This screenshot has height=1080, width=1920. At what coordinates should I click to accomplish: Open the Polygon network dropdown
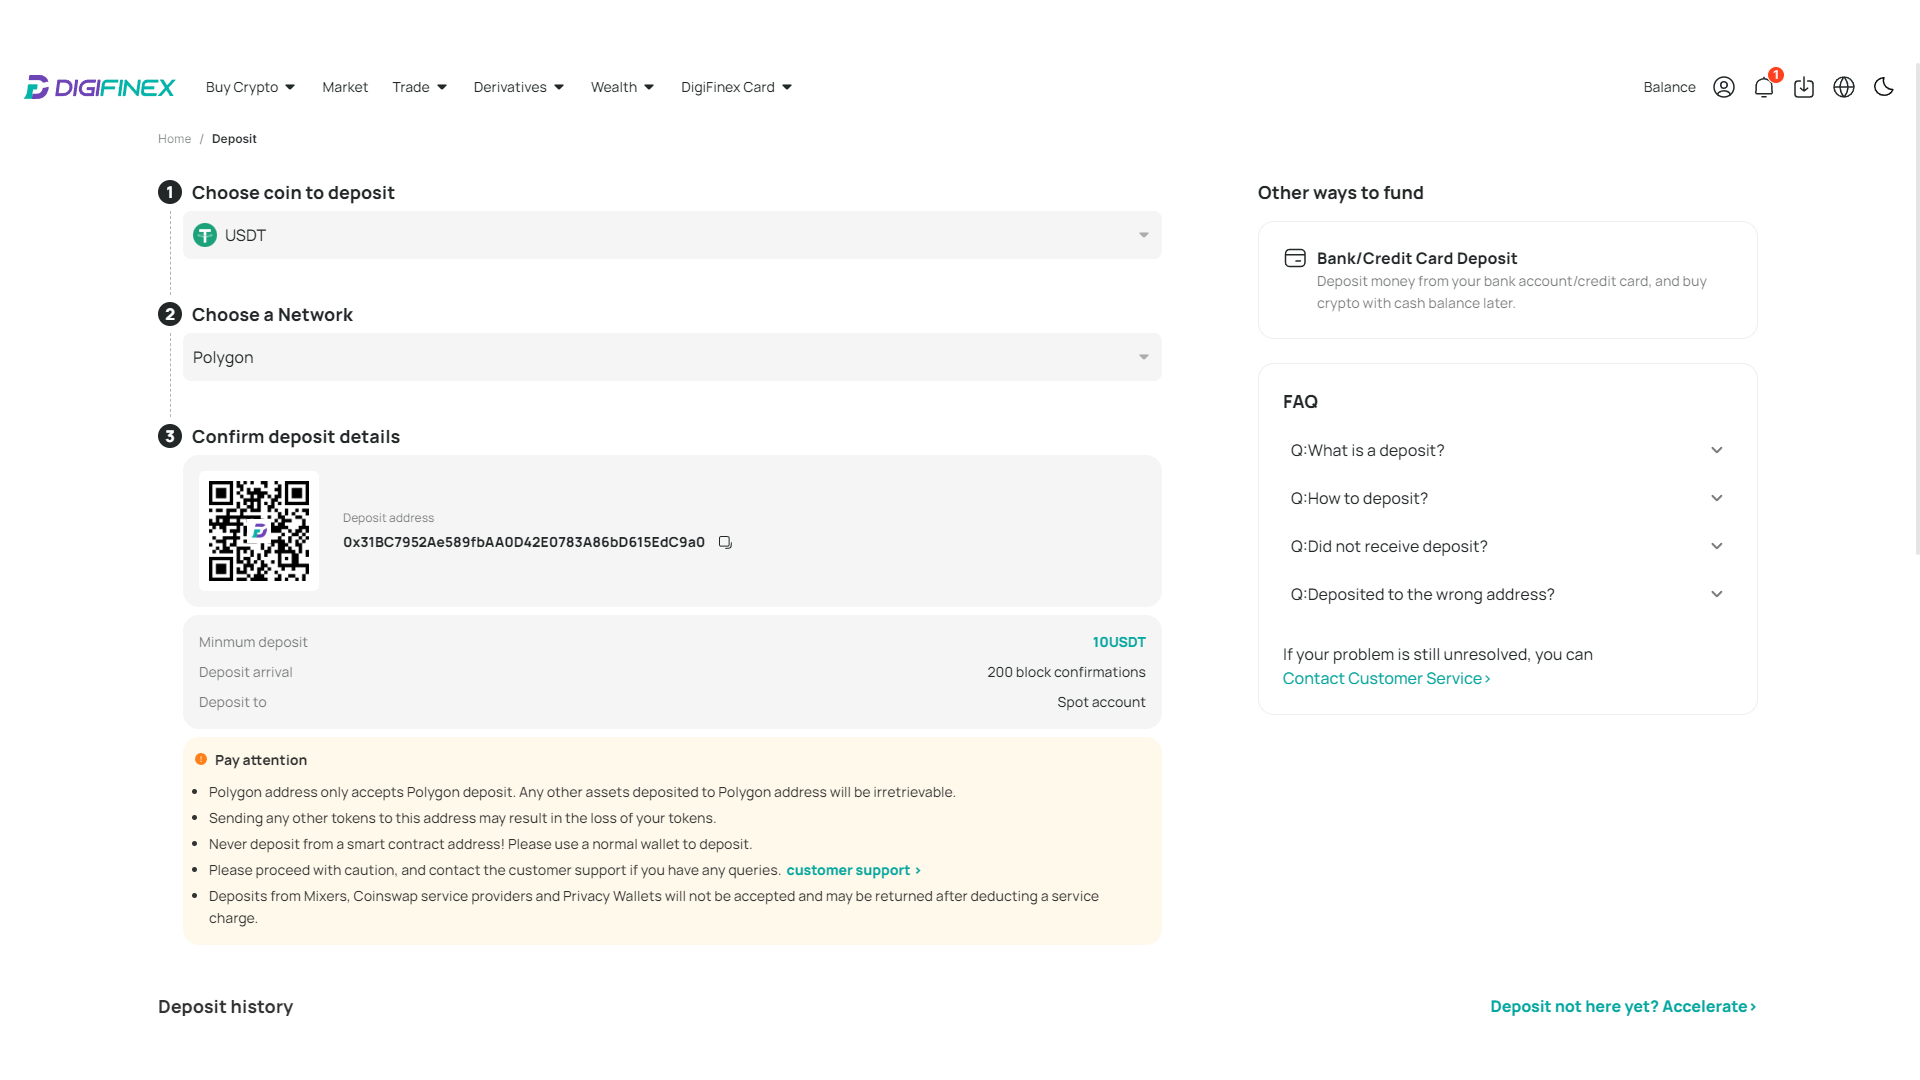(672, 357)
